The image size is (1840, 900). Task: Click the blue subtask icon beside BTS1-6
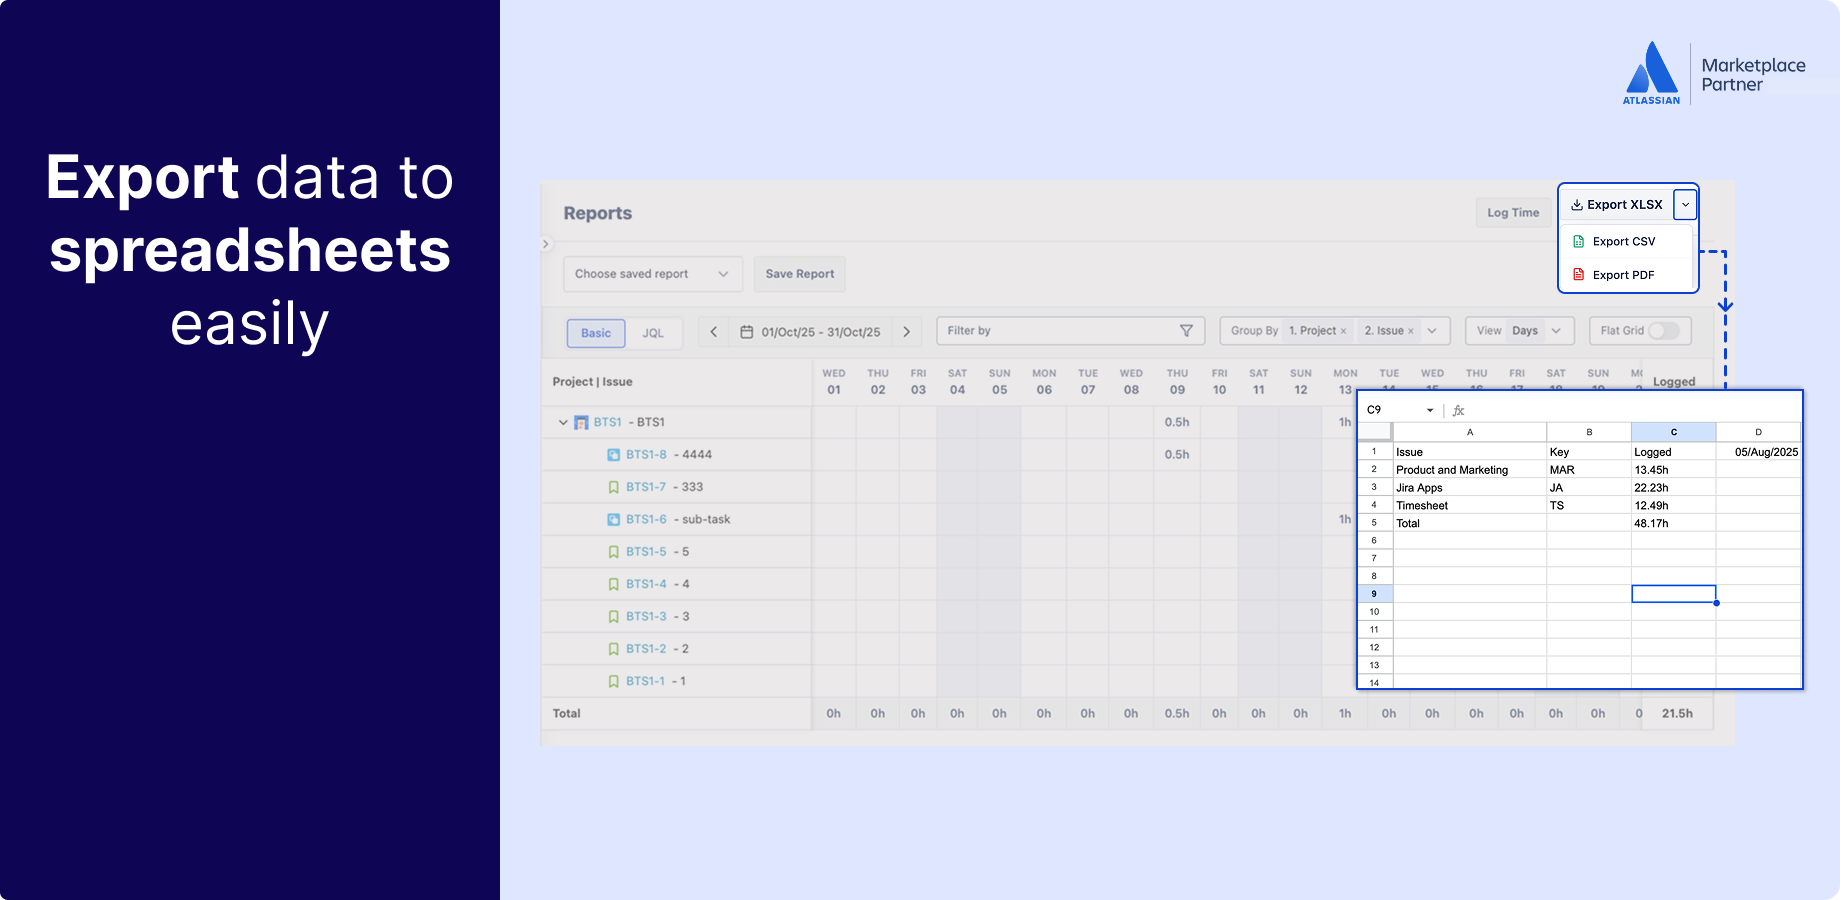(x=613, y=519)
